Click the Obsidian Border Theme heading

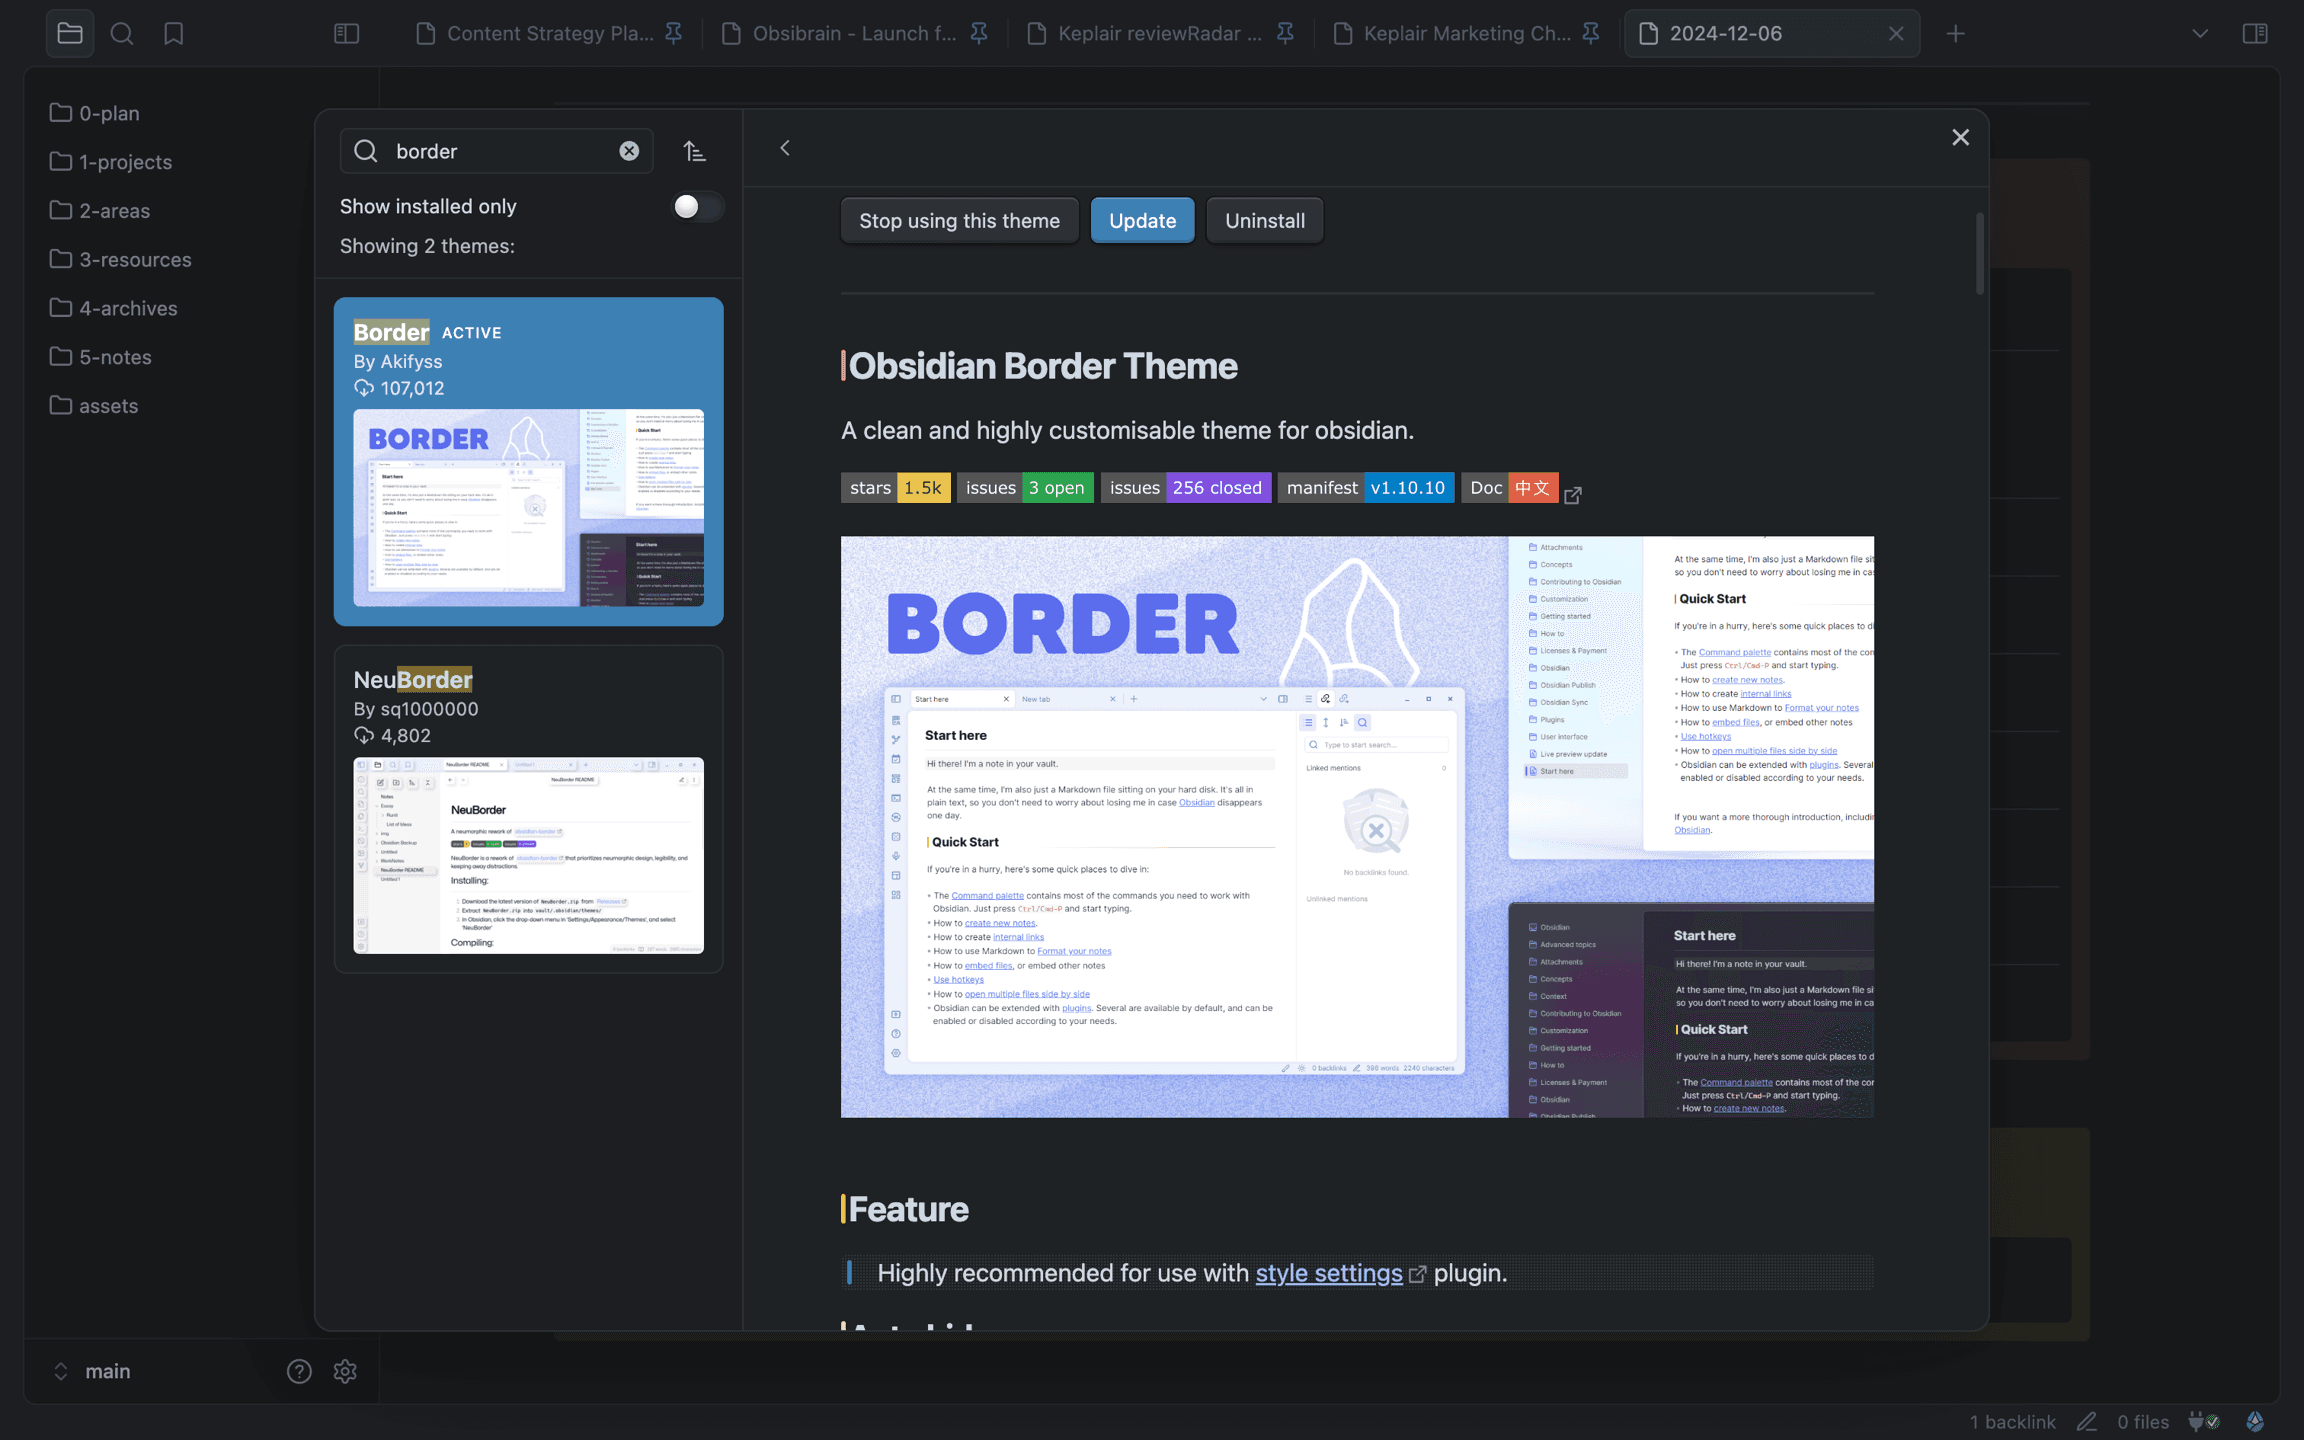point(1043,366)
